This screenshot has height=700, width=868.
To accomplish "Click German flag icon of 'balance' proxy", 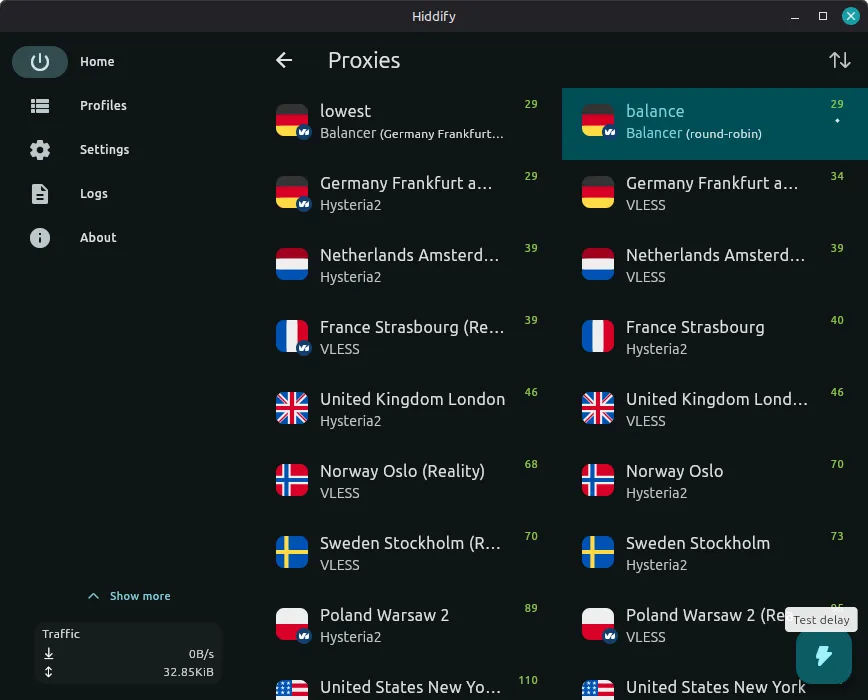I will click(x=598, y=120).
